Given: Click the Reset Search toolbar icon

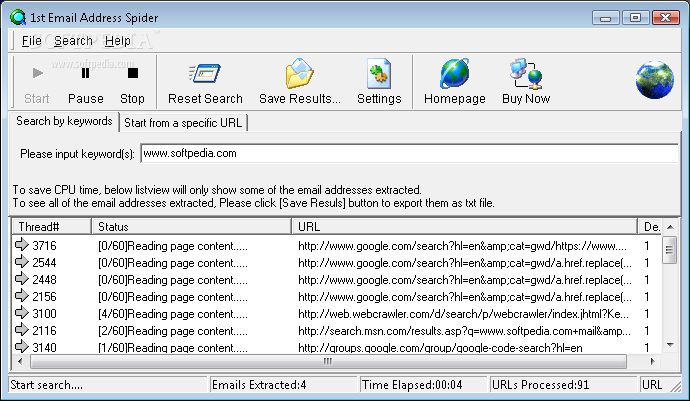Looking at the screenshot, I should tap(205, 74).
